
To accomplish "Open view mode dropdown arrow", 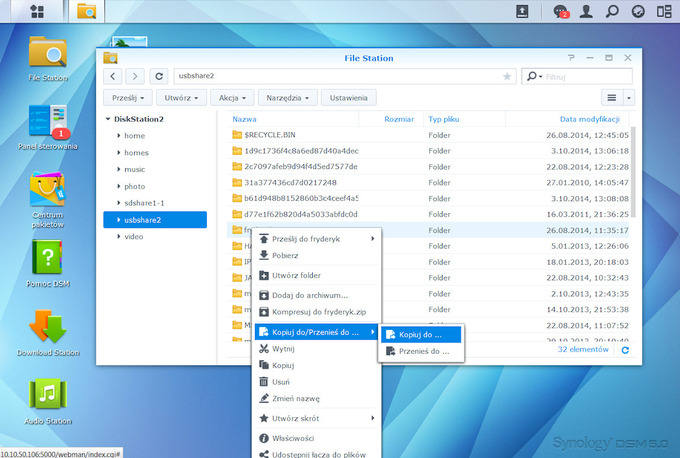I will tap(629, 98).
